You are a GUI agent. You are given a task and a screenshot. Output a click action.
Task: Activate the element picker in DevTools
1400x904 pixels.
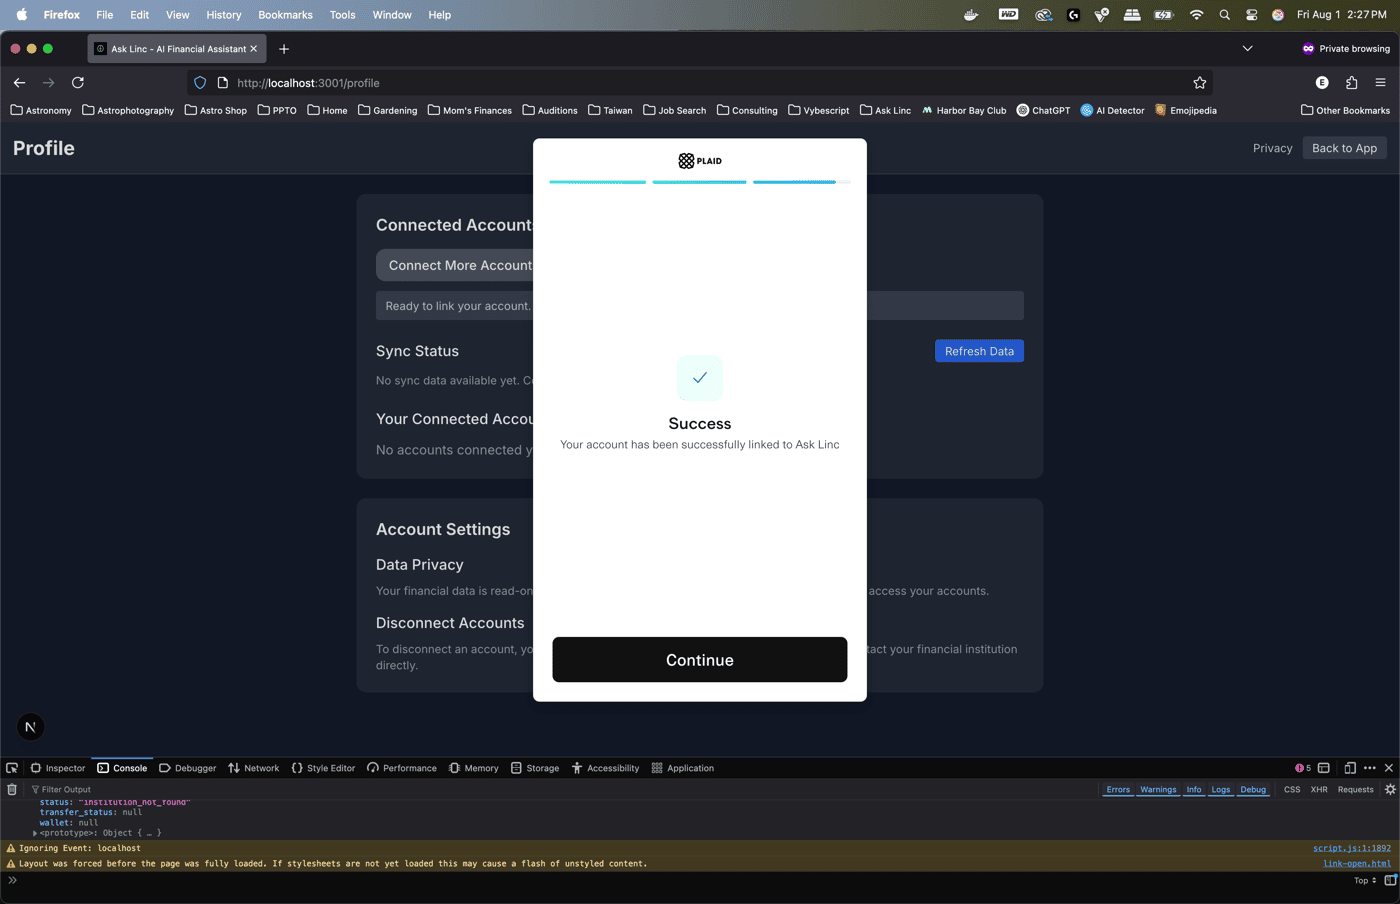pyautogui.click(x=12, y=768)
